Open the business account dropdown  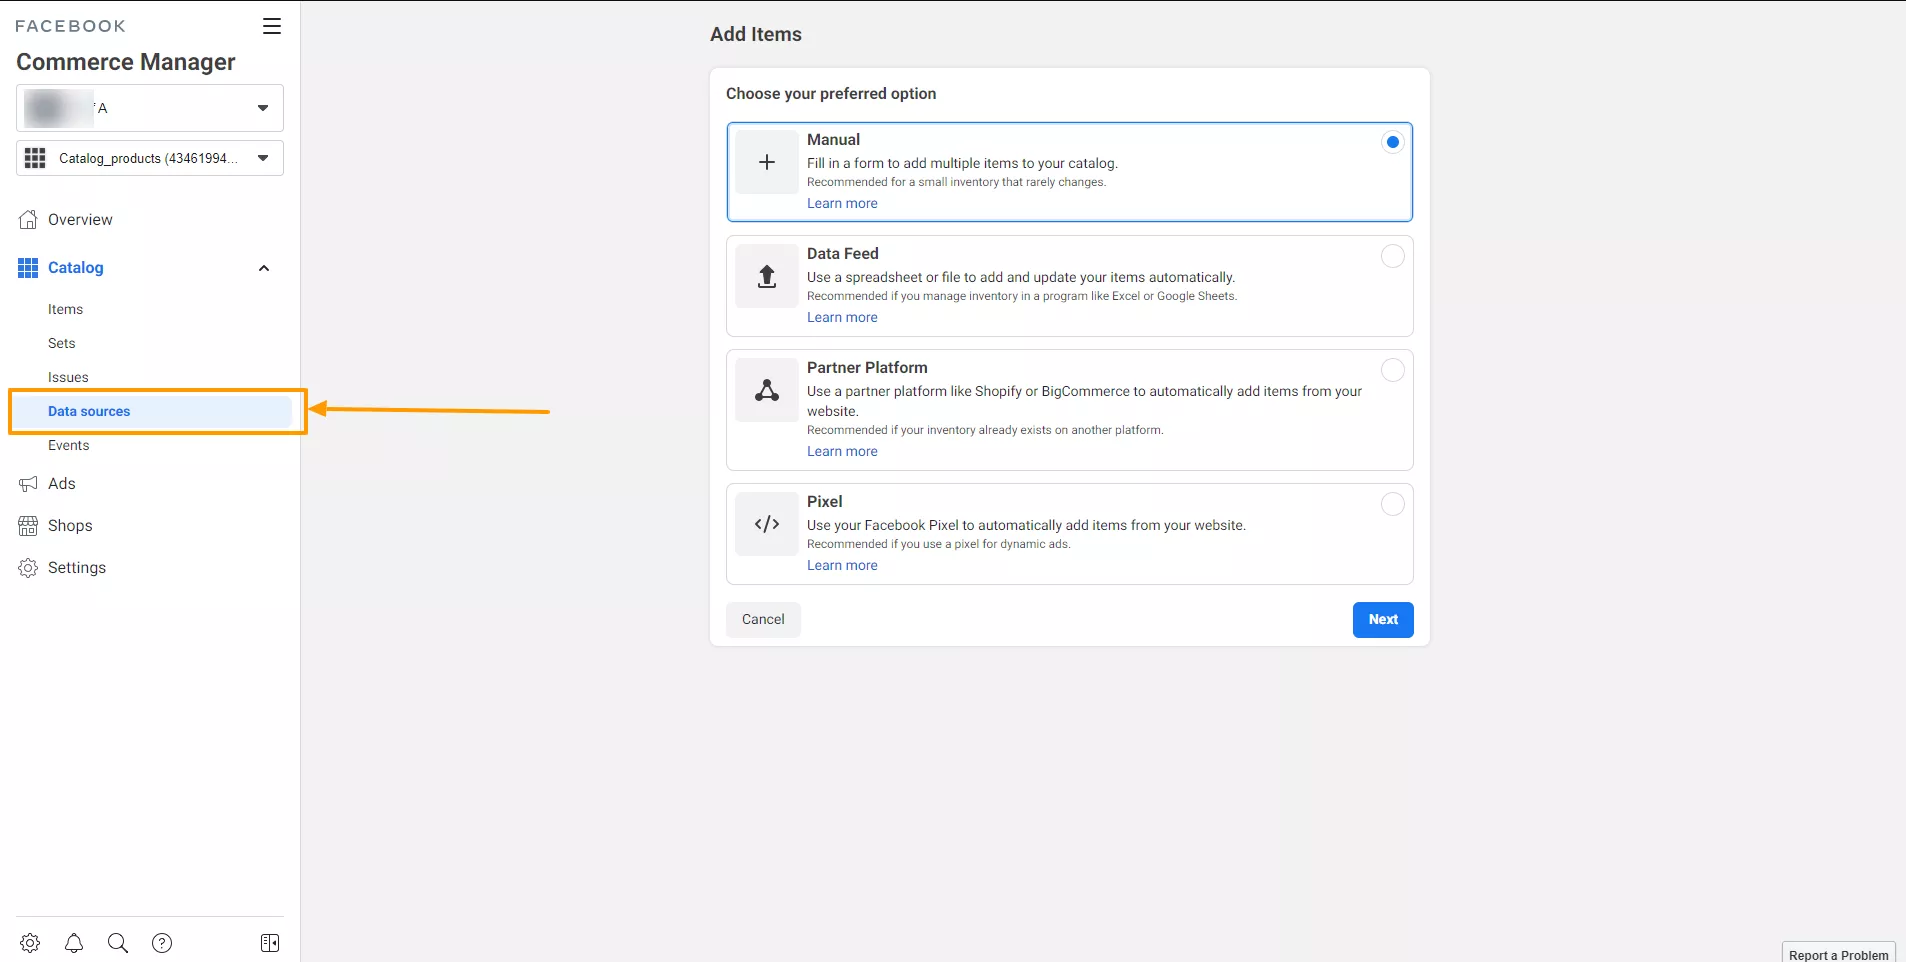pos(150,108)
